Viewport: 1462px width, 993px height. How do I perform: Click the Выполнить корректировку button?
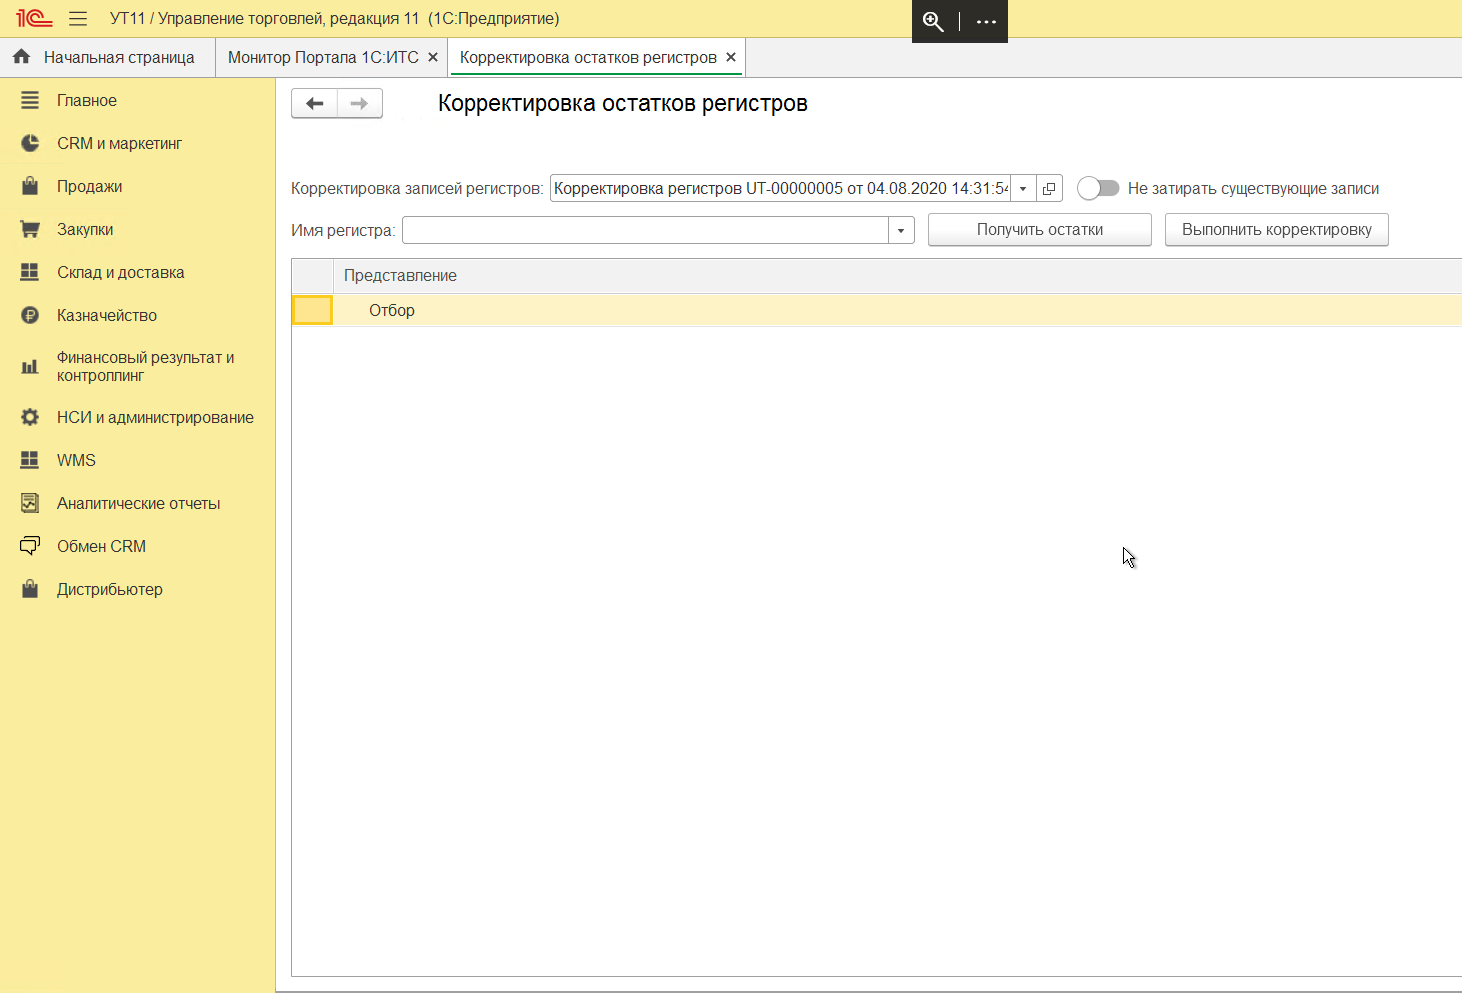pyautogui.click(x=1277, y=230)
